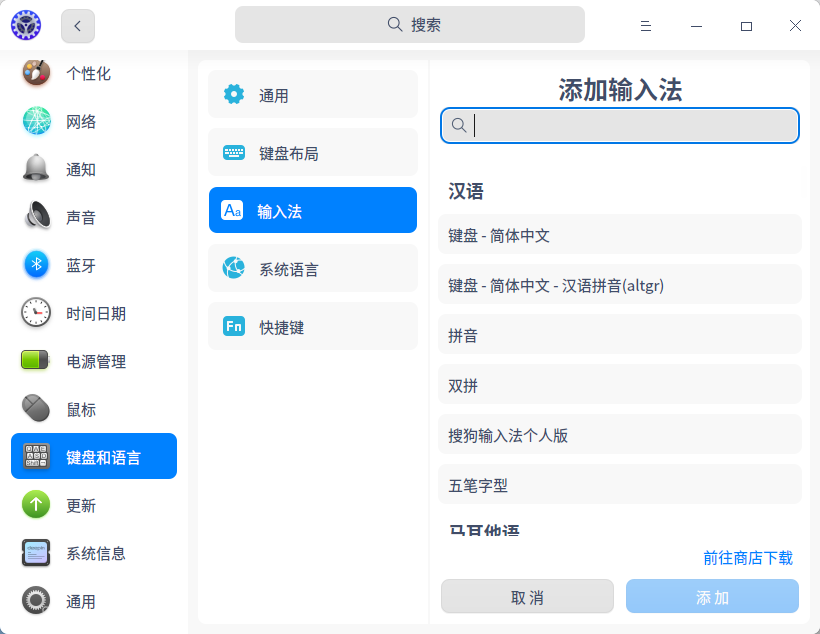This screenshot has width=820, height=634.
Task: Open the 网络 network settings icon
Action: coord(36,121)
